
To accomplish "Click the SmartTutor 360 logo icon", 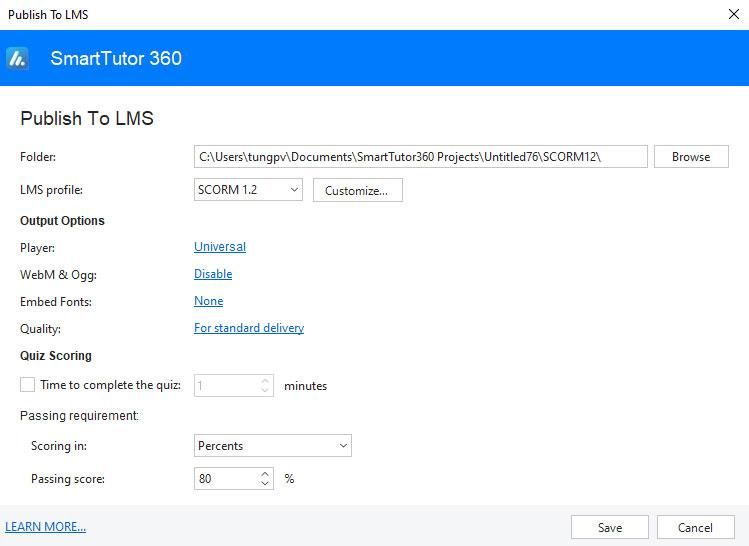I will 18,59.
